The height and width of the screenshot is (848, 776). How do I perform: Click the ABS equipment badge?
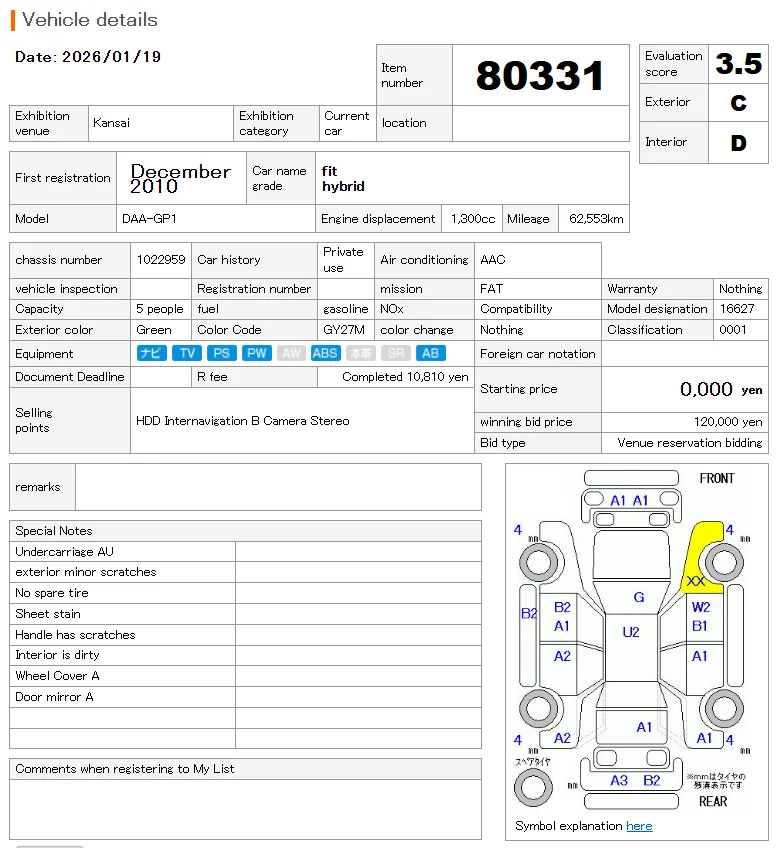click(326, 353)
